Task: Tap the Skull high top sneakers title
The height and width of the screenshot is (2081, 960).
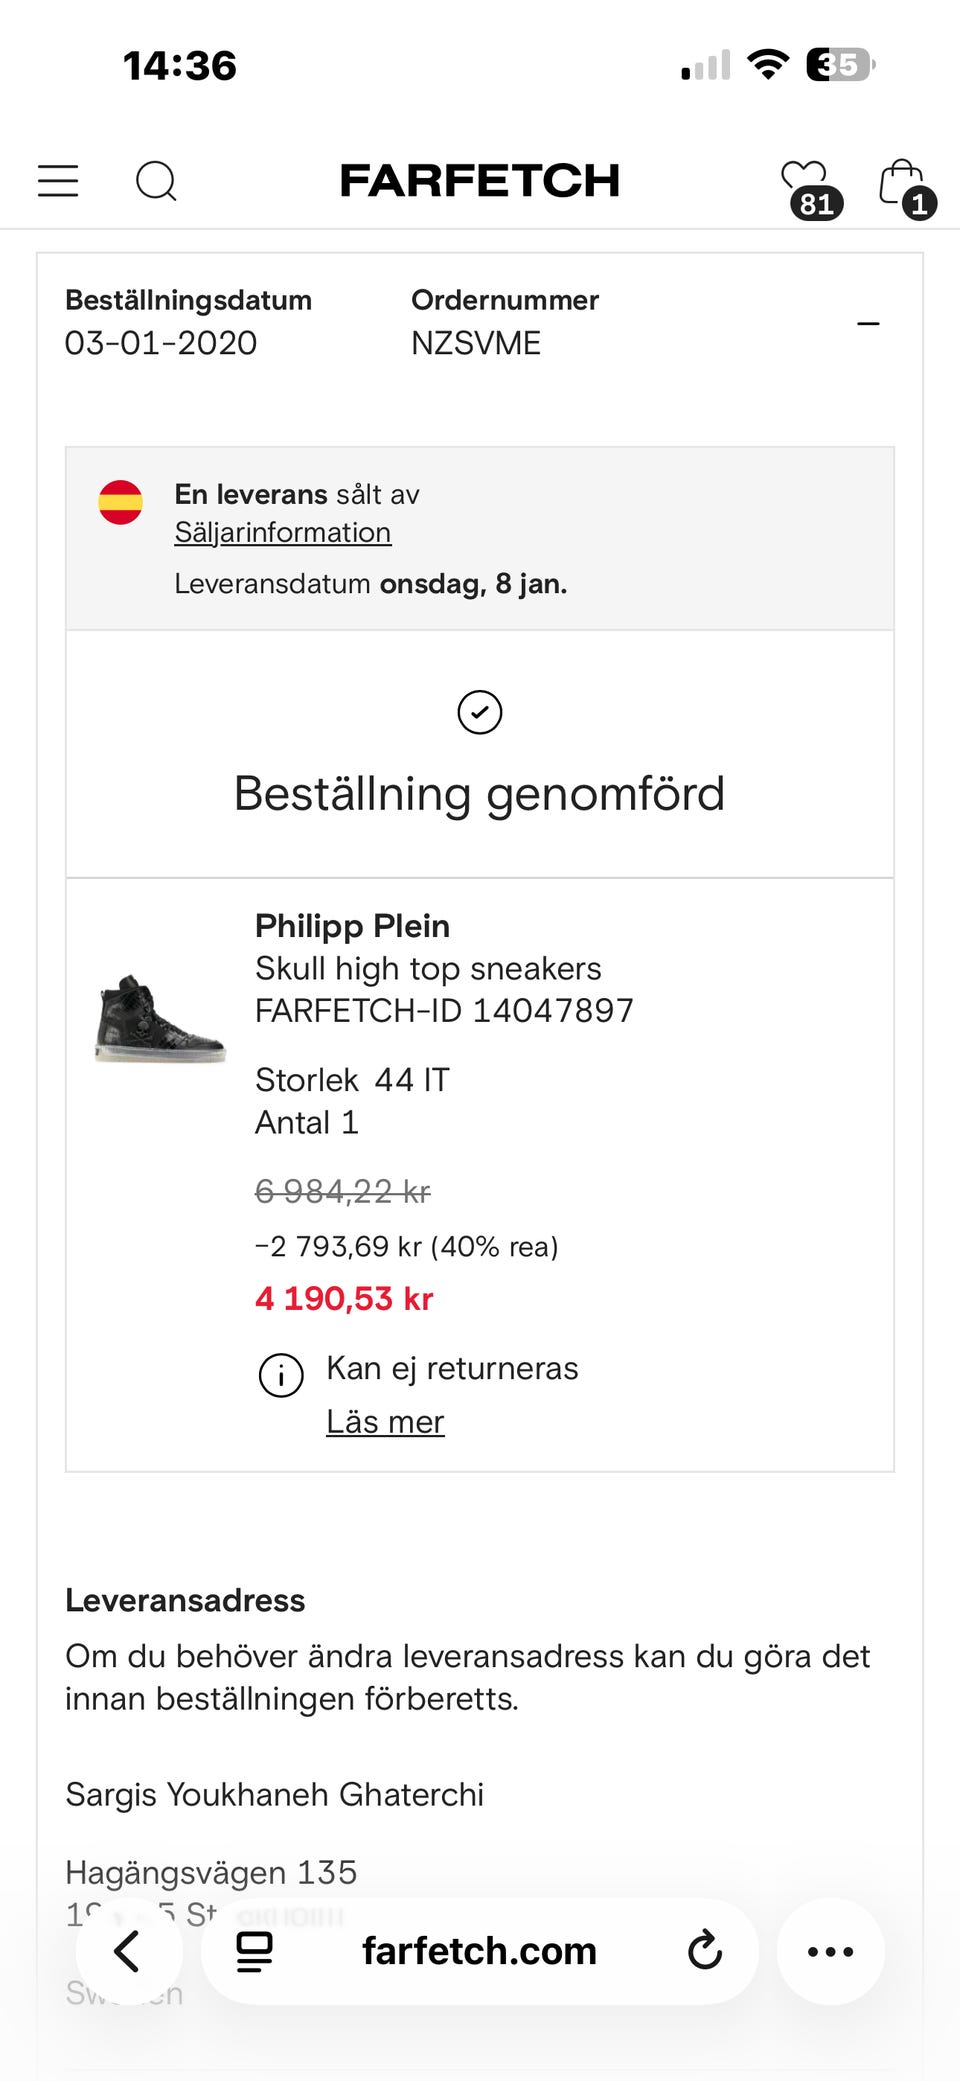Action: (x=428, y=968)
